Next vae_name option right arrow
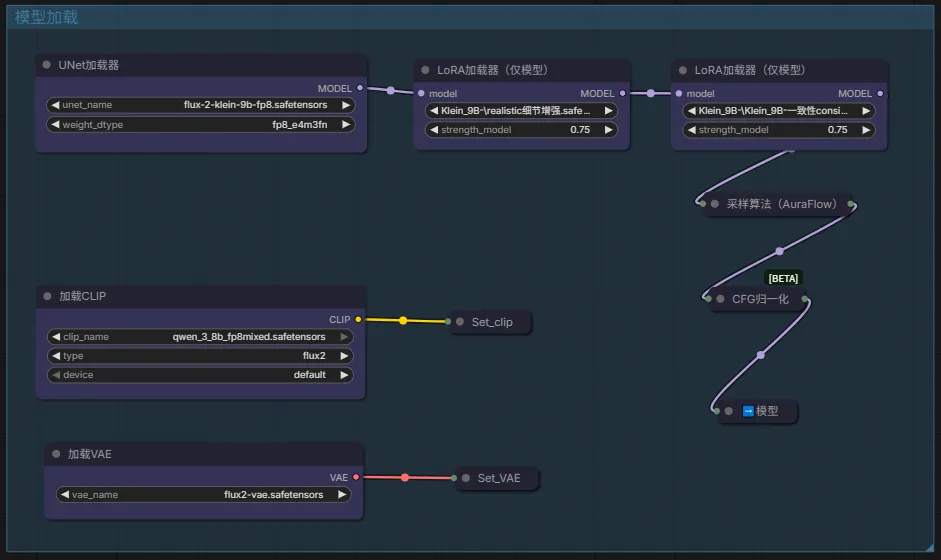This screenshot has width=941, height=560. 341,495
